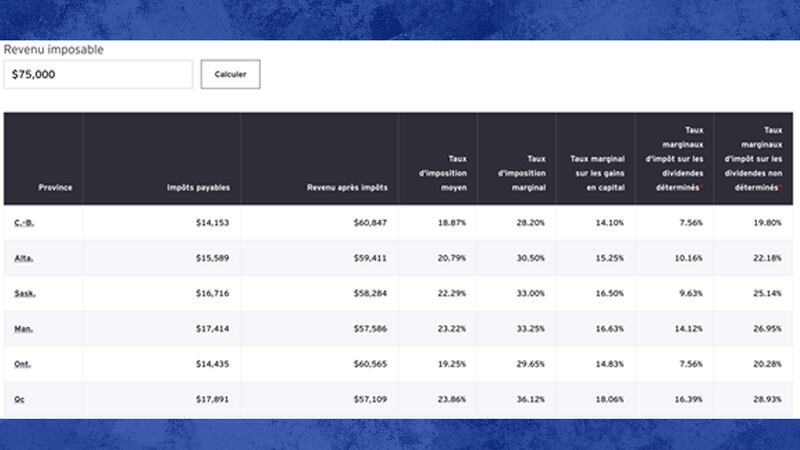This screenshot has width=800, height=450.
Task: Click the Impôts payables column header
Action: tap(199, 187)
